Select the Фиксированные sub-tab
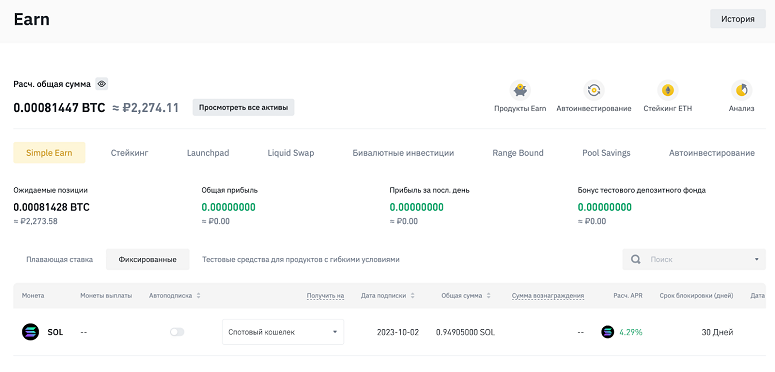The width and height of the screenshot is (775, 372). (x=148, y=259)
